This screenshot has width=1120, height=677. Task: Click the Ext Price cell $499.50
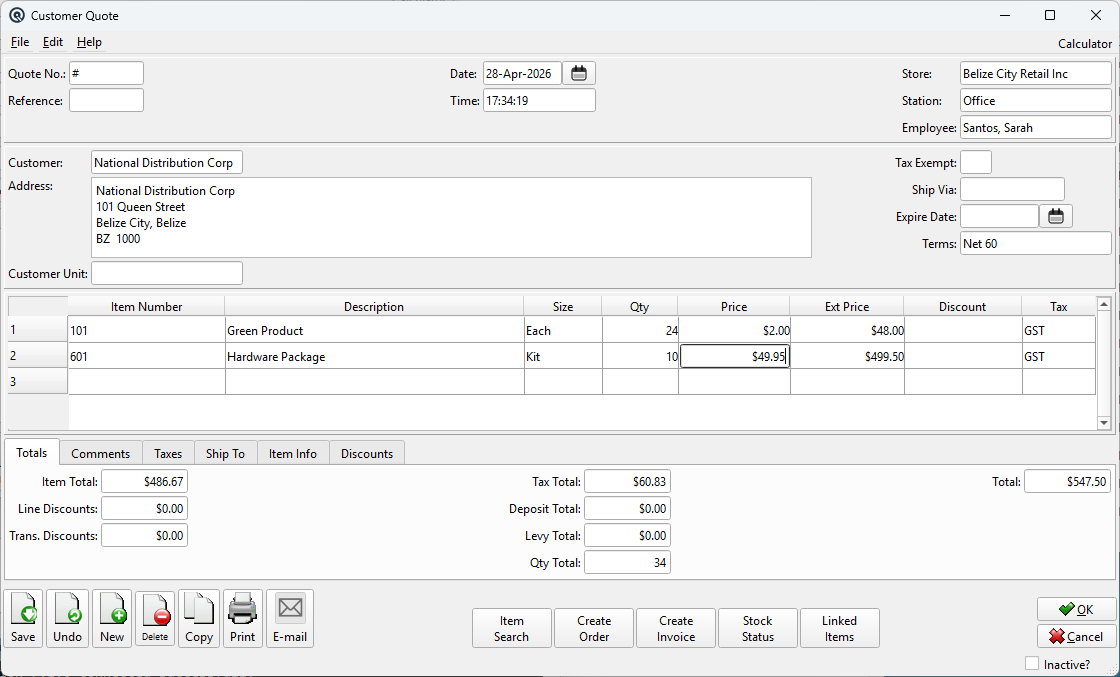pyautogui.click(x=847, y=356)
